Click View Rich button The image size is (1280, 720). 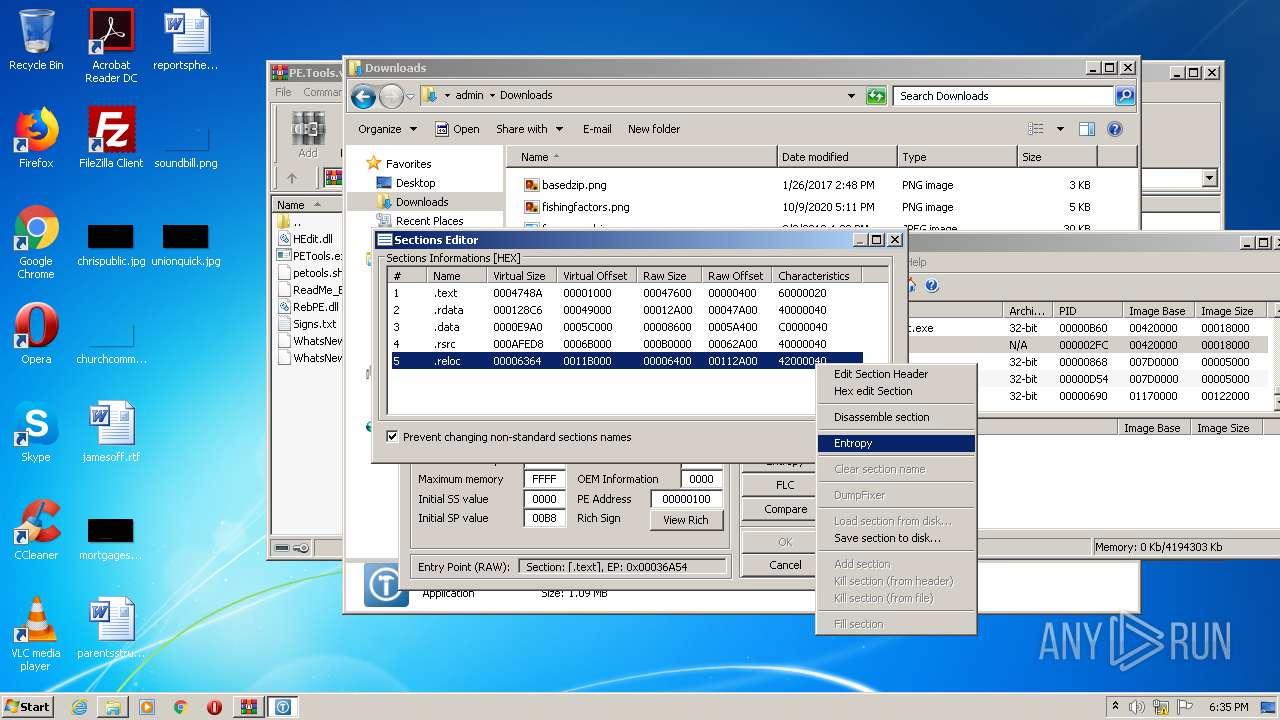pyautogui.click(x=686, y=520)
